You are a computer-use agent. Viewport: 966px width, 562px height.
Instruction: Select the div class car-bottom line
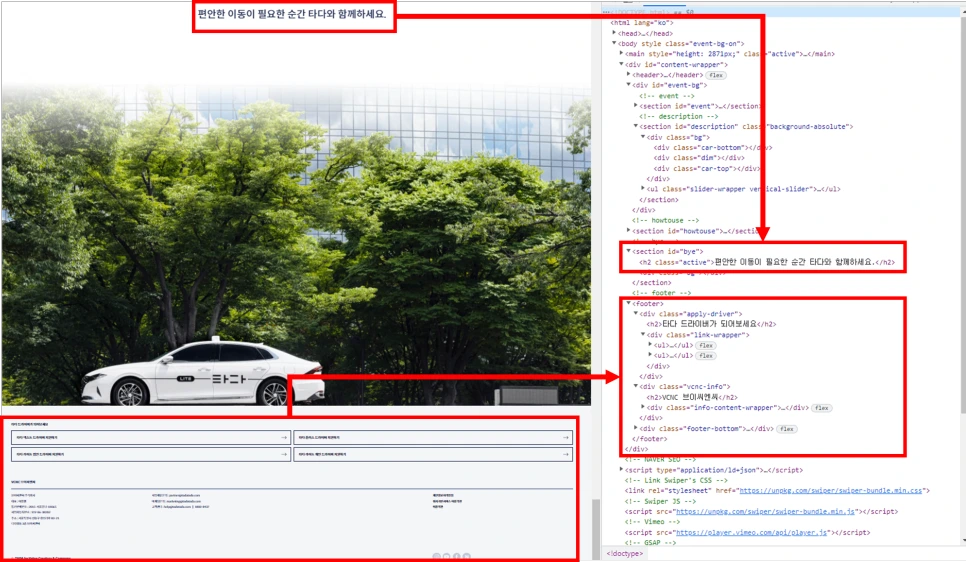coord(713,147)
